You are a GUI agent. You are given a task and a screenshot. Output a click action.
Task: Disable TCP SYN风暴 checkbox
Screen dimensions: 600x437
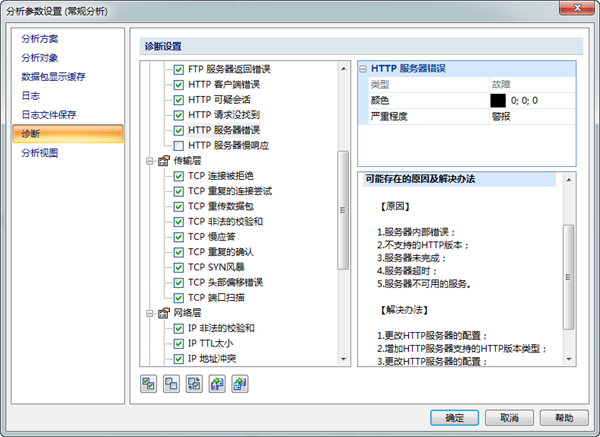click(x=178, y=267)
